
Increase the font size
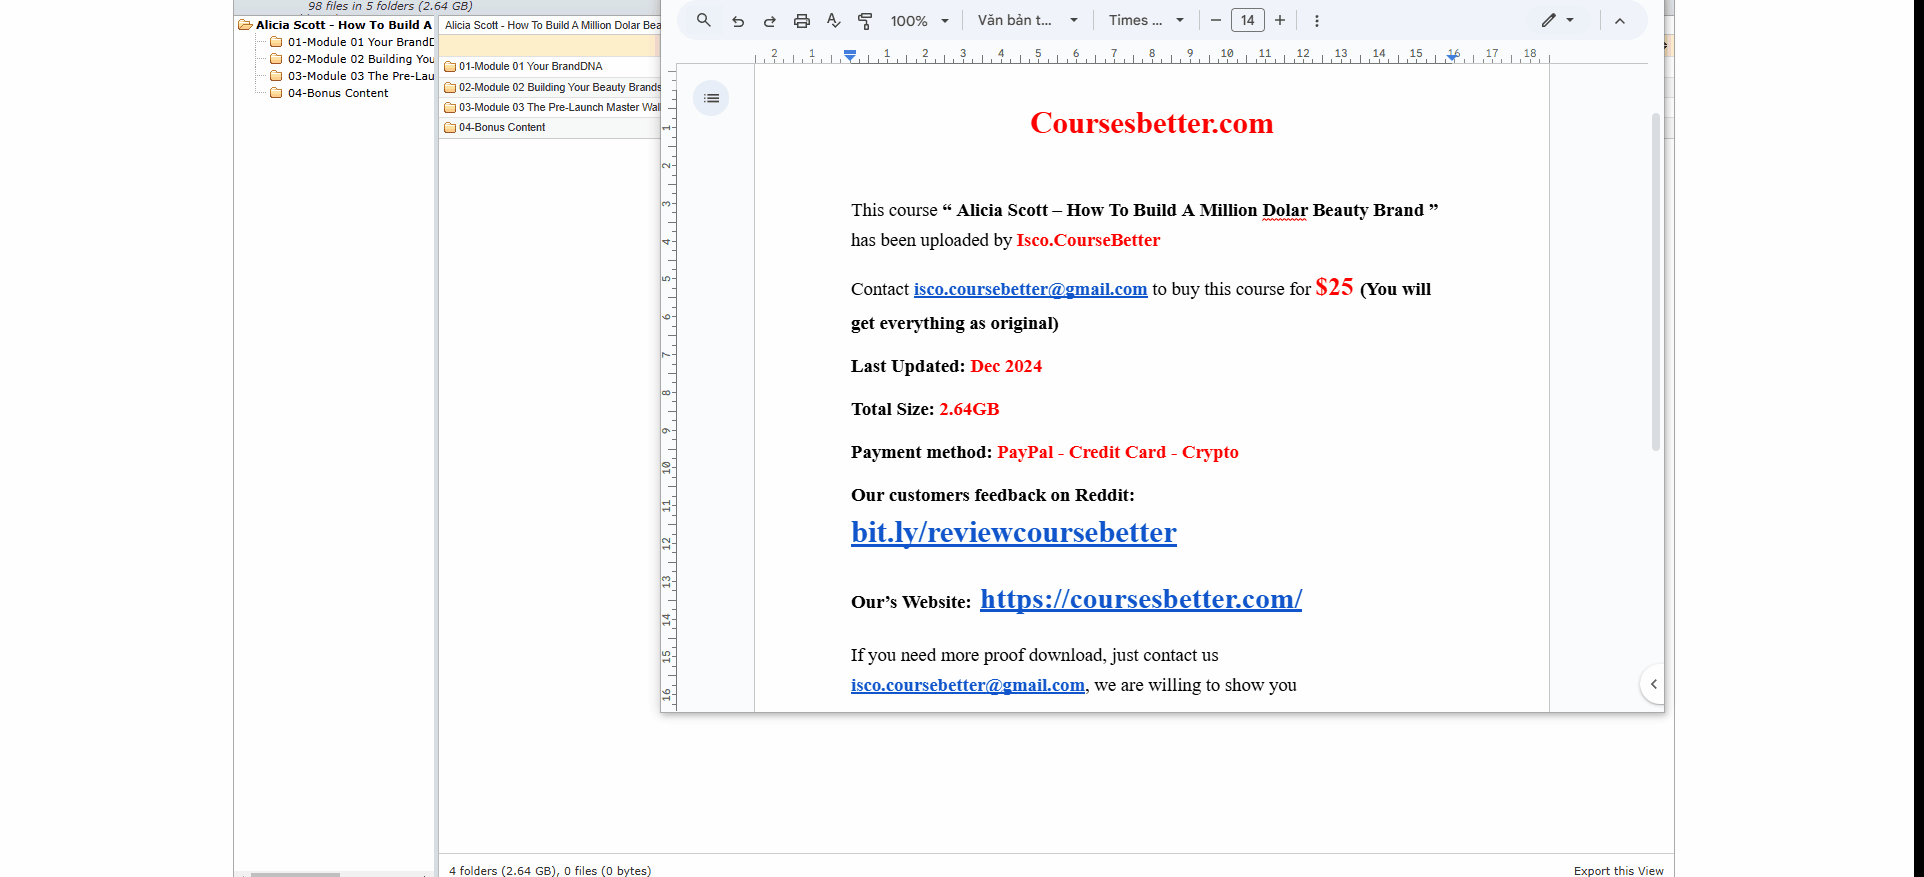(x=1280, y=20)
